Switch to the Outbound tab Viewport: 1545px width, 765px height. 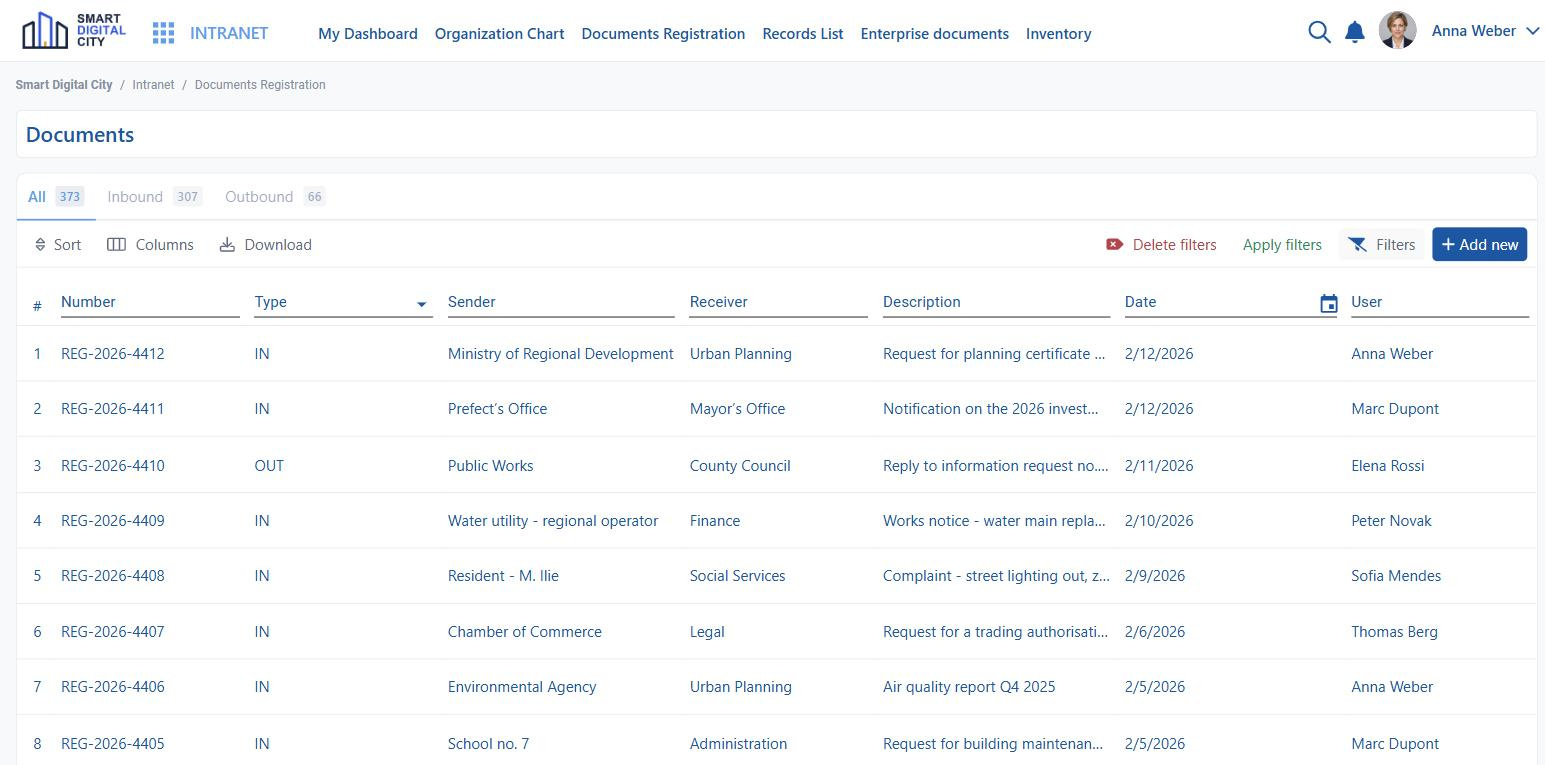point(275,197)
